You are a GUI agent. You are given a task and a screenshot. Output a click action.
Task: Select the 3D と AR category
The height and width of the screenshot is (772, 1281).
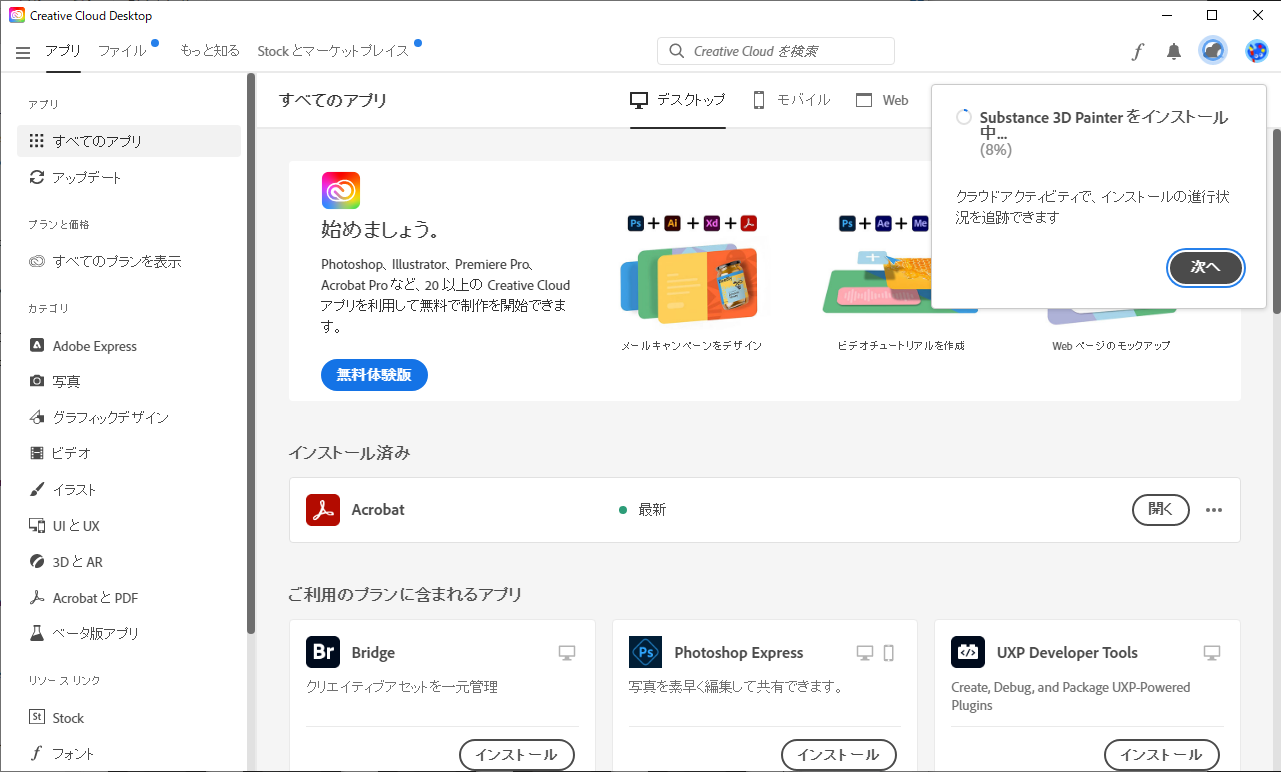(92, 561)
